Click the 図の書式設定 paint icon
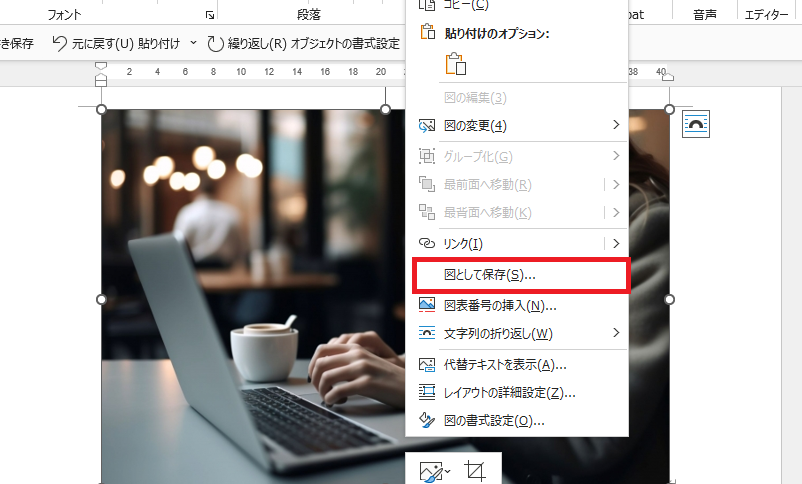 [x=427, y=421]
